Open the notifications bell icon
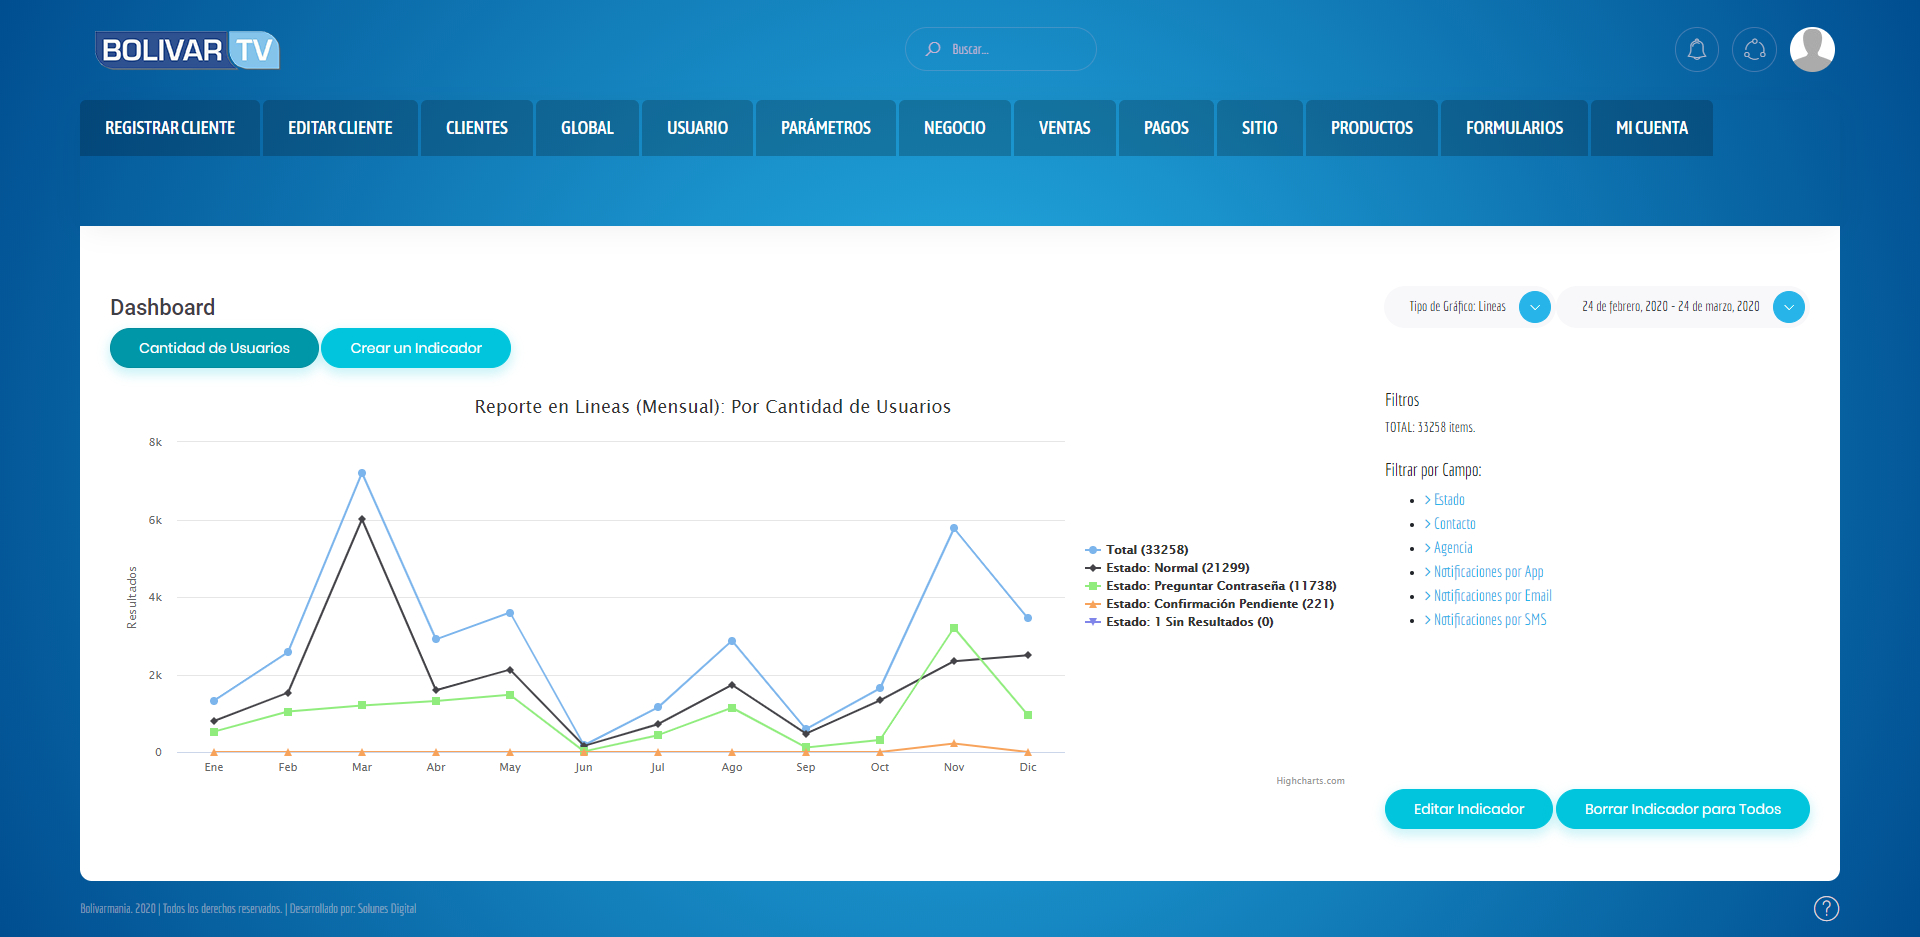 [x=1696, y=49]
